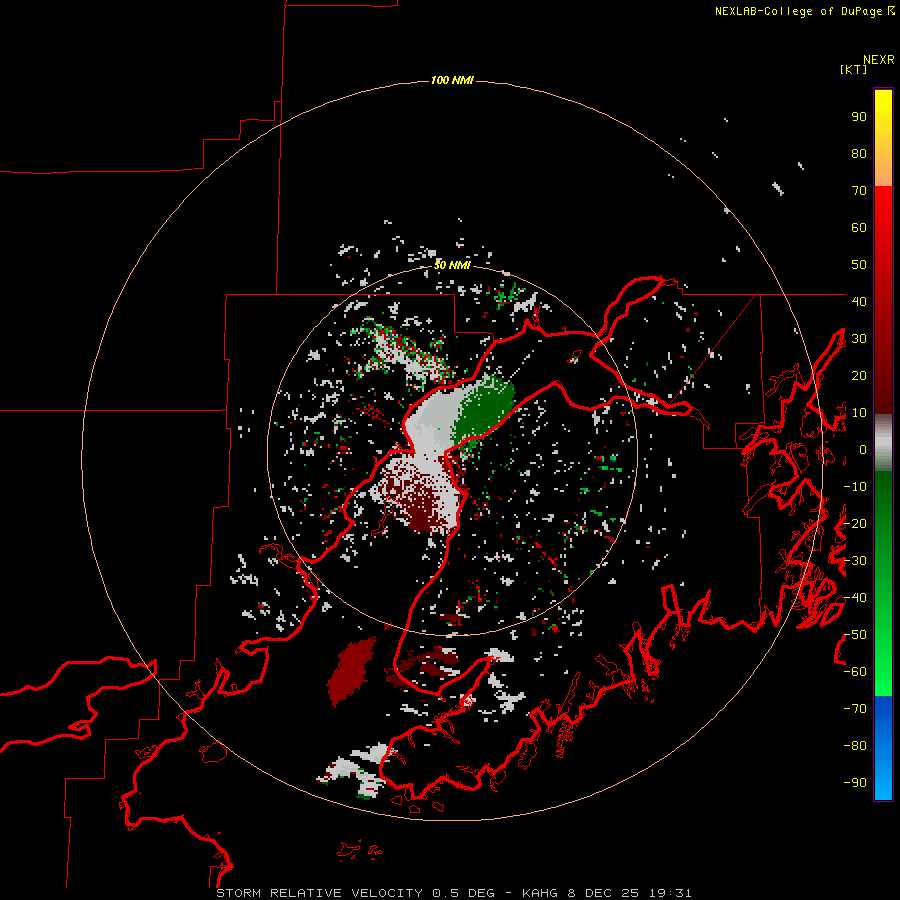
Task: Click the 30 value on the velocity scale
Action: (x=859, y=339)
